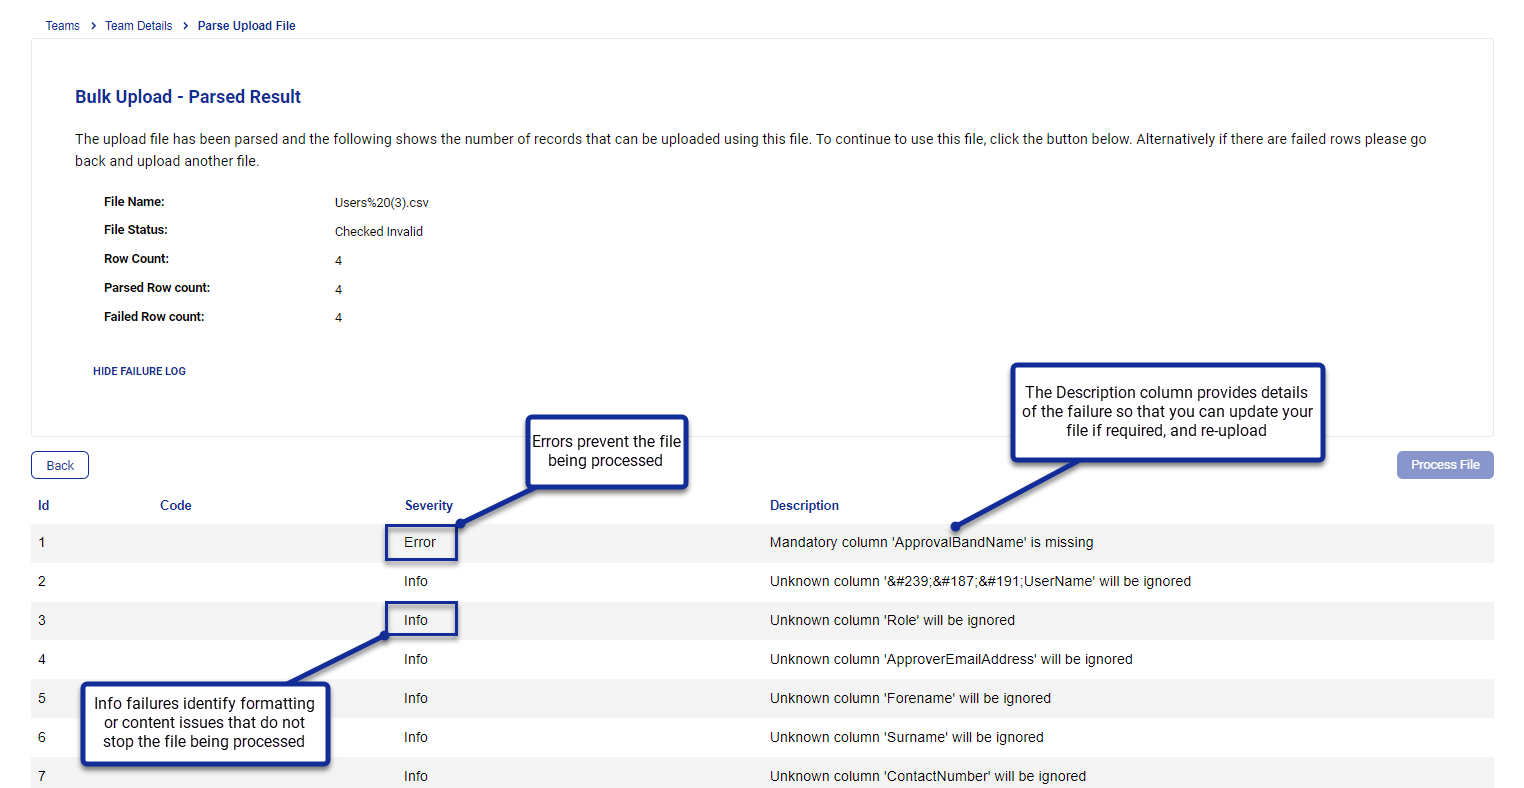Select the Parse Upload File breadcrumb
The height and width of the screenshot is (788, 1524).
[246, 26]
